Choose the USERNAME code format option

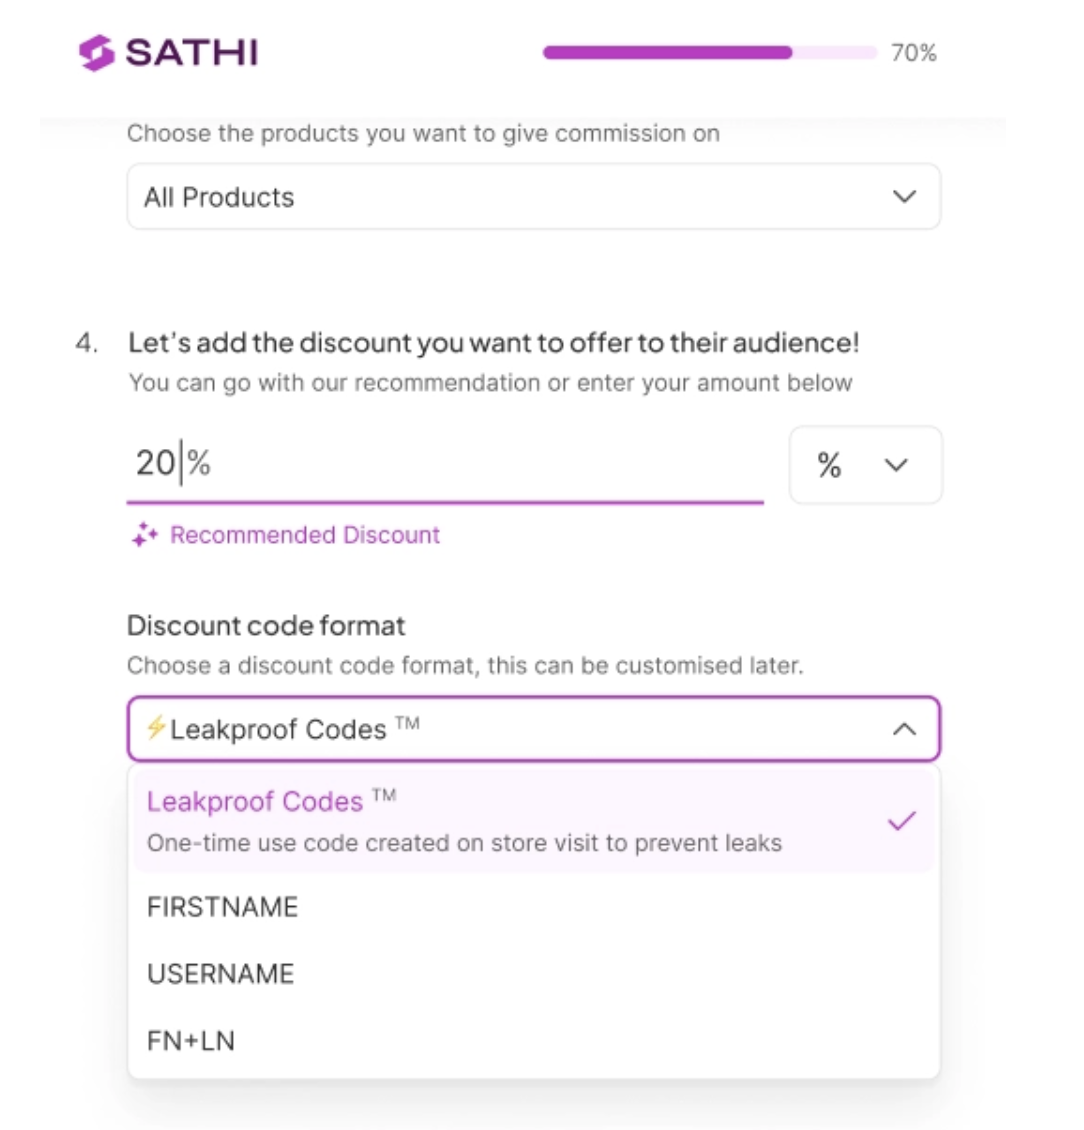tap(220, 974)
